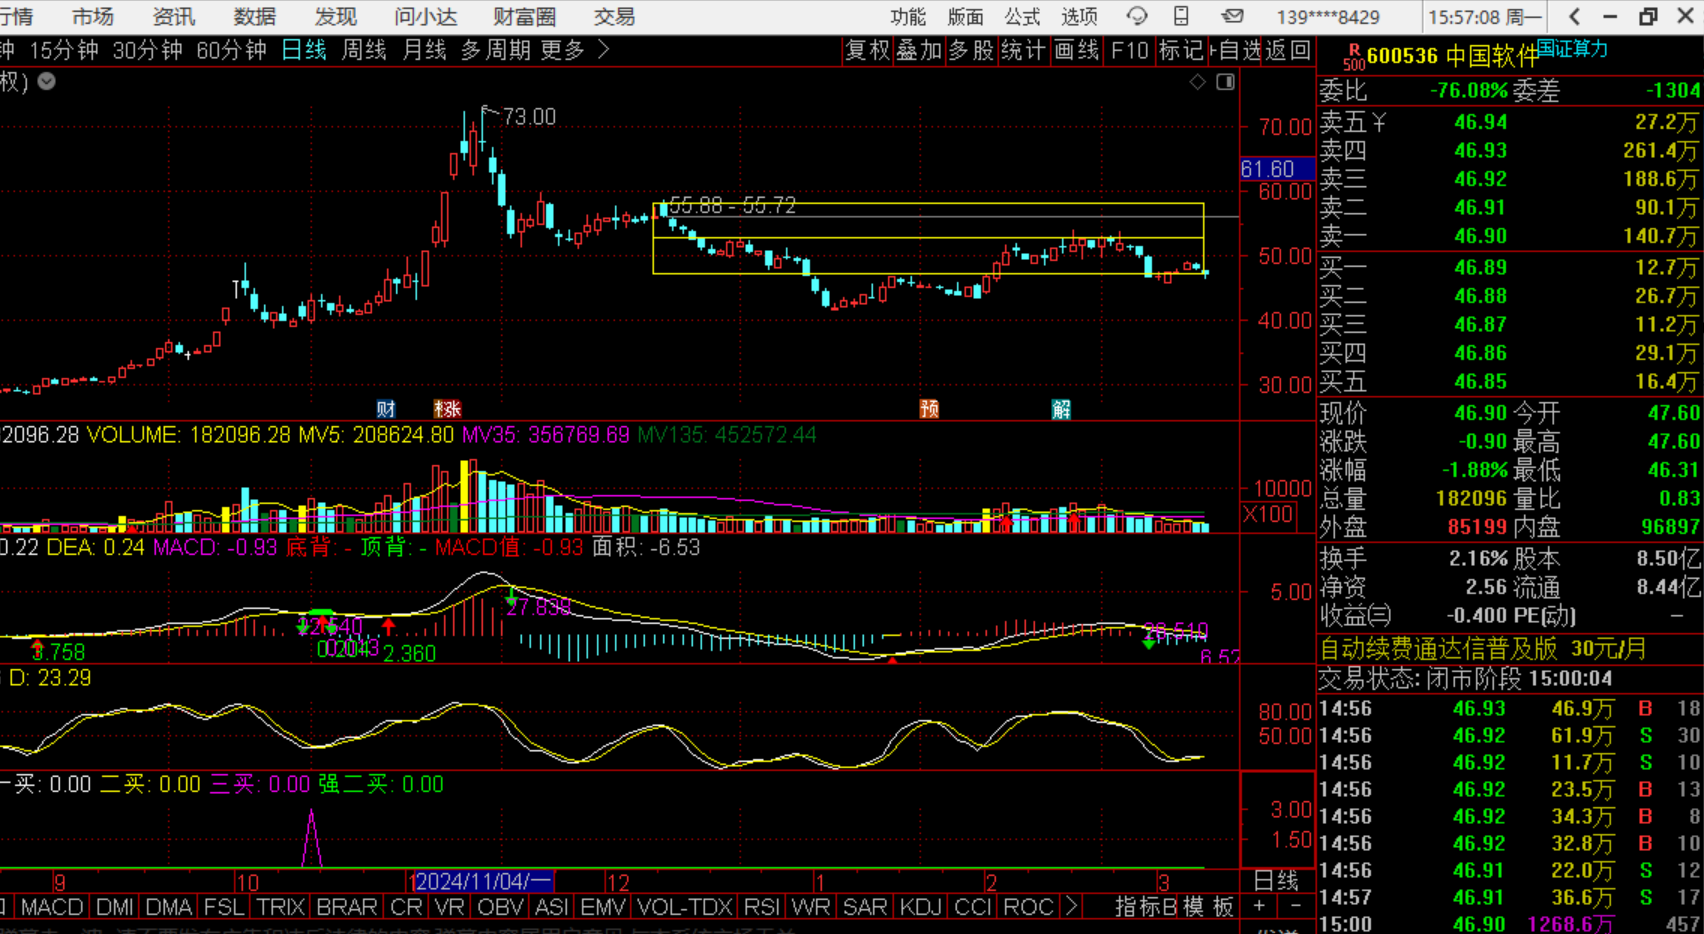This screenshot has width=1704, height=934.
Task: Click the 预 forecast marker on chart
Action: pyautogui.click(x=929, y=408)
